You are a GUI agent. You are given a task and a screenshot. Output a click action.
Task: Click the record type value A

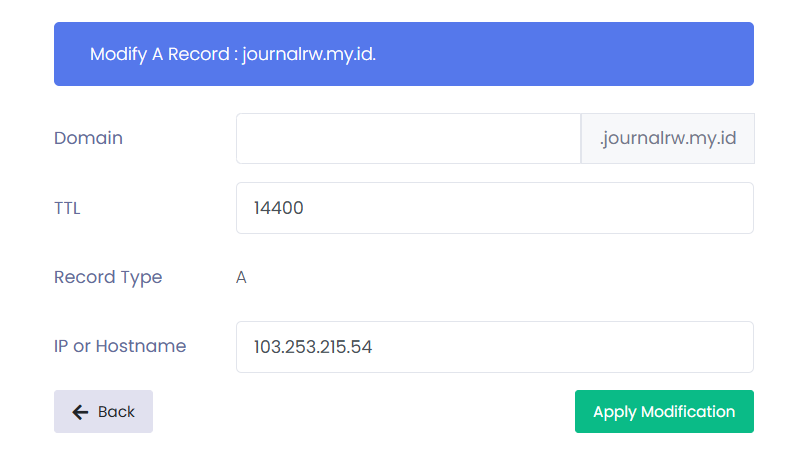[241, 277]
